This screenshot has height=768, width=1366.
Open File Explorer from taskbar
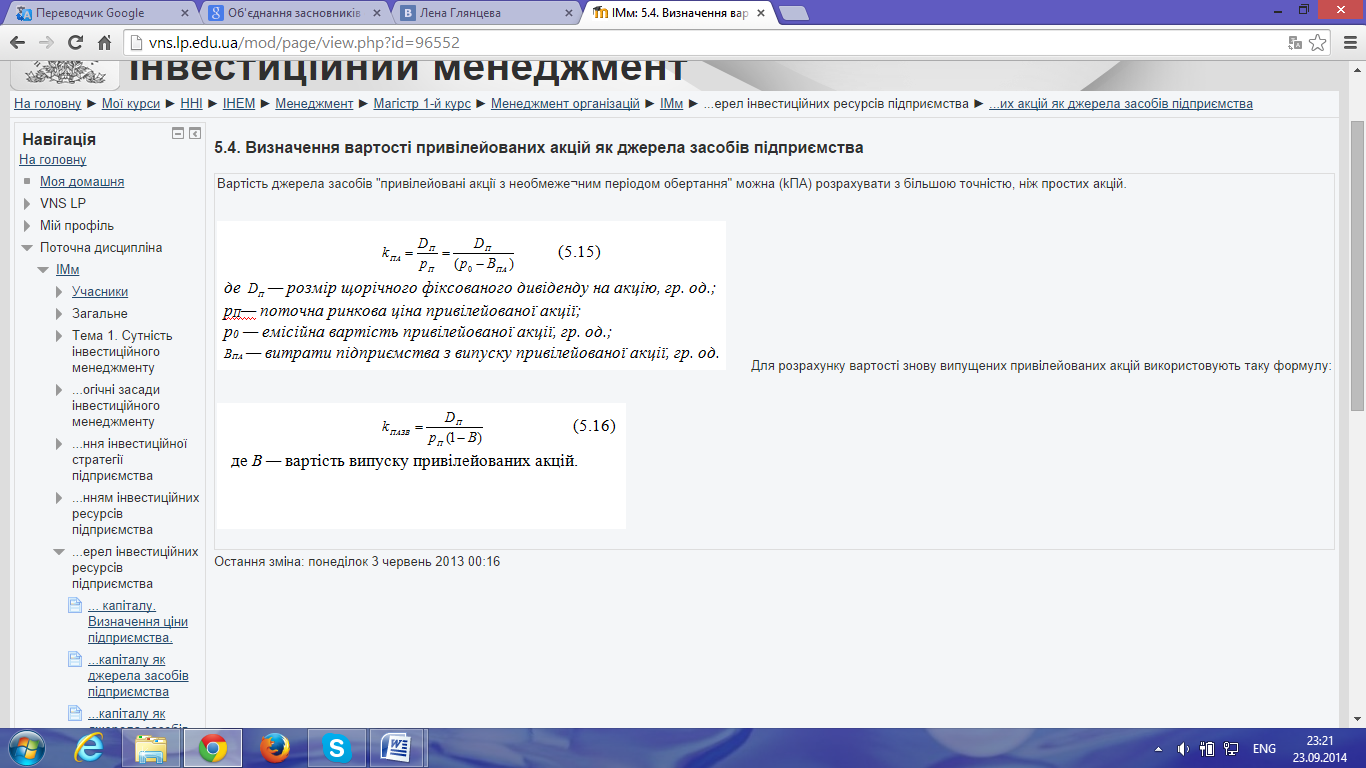(152, 747)
